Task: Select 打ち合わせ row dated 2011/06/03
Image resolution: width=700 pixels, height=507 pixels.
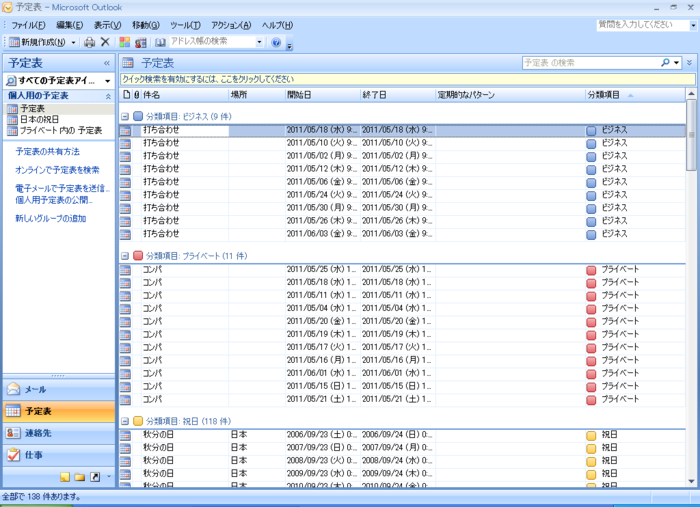Action: point(402,234)
